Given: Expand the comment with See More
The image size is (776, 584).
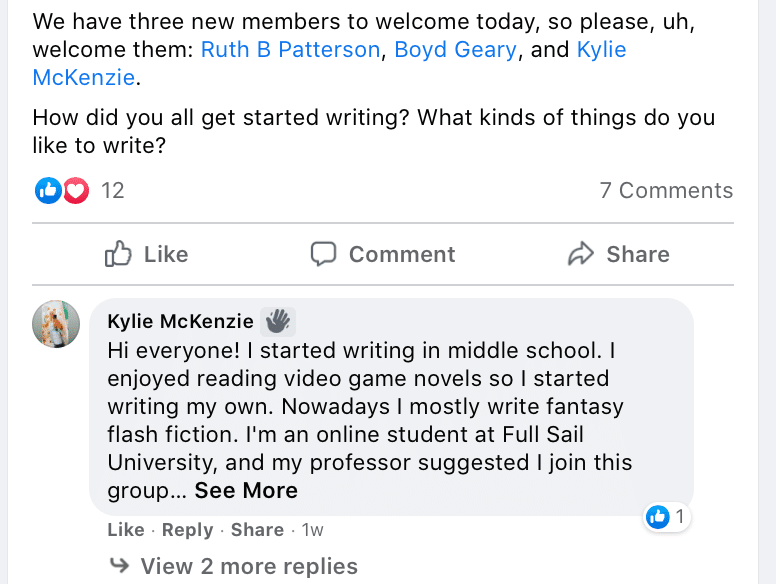Looking at the screenshot, I should pos(246,490).
